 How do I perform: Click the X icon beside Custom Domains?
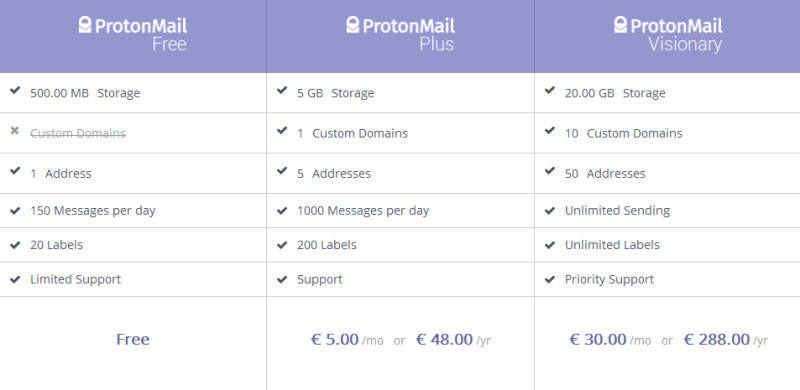click(x=15, y=131)
